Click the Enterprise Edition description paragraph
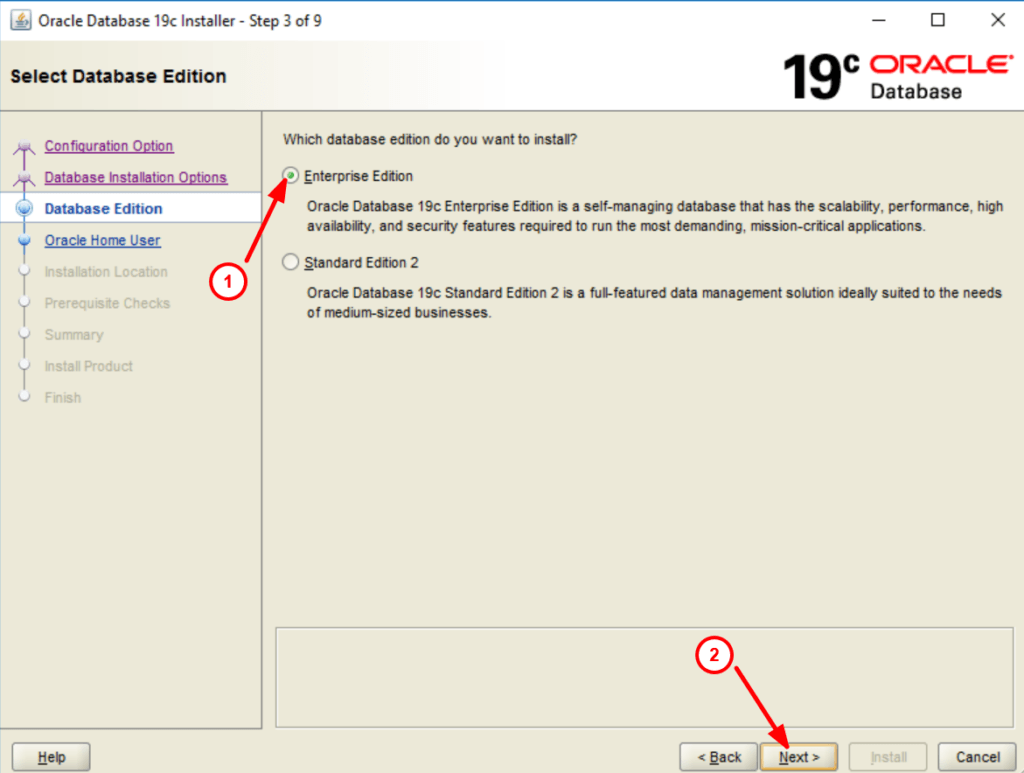The height and width of the screenshot is (773, 1024). pos(655,216)
